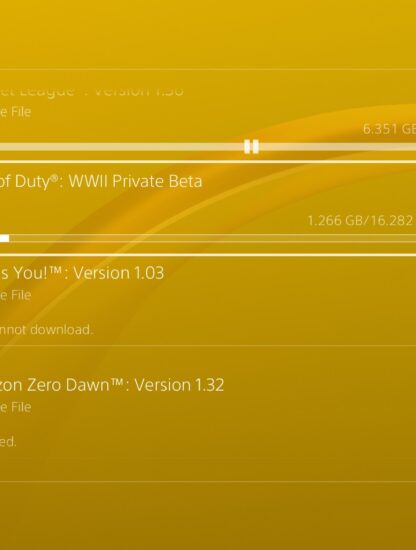Click the empty row below the Zero Dawn entry
This screenshot has width=416, height=550.
pos(208,516)
